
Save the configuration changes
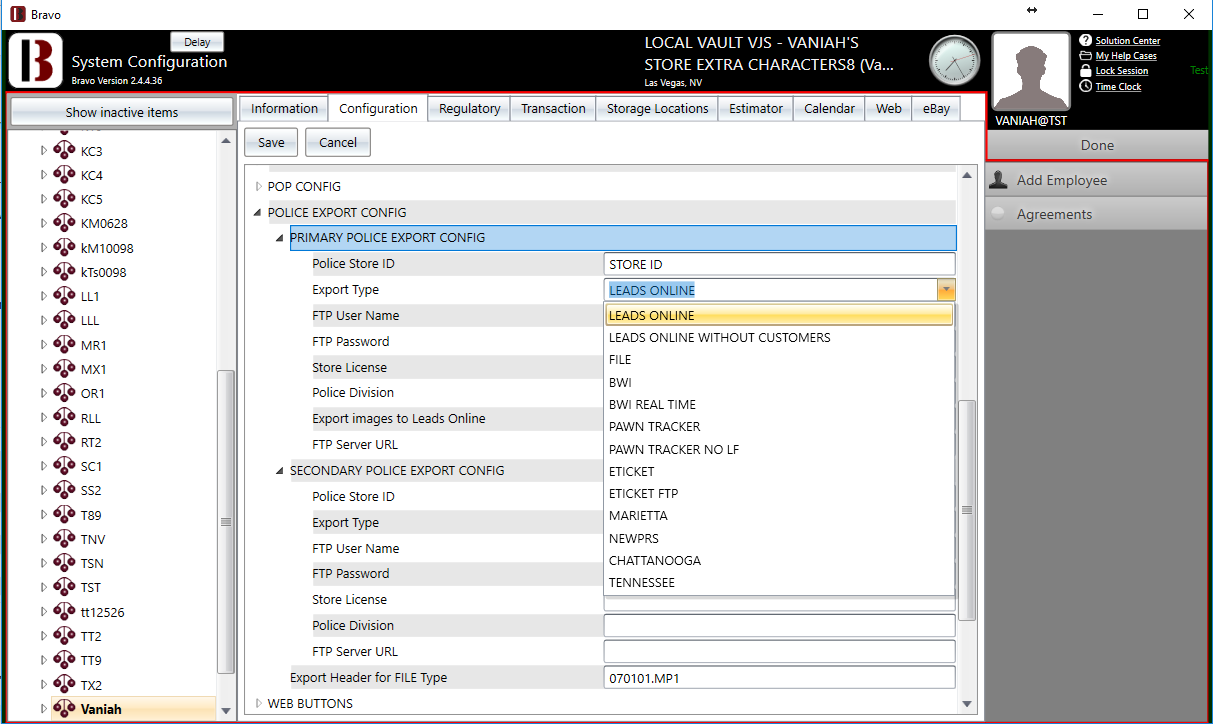[271, 142]
